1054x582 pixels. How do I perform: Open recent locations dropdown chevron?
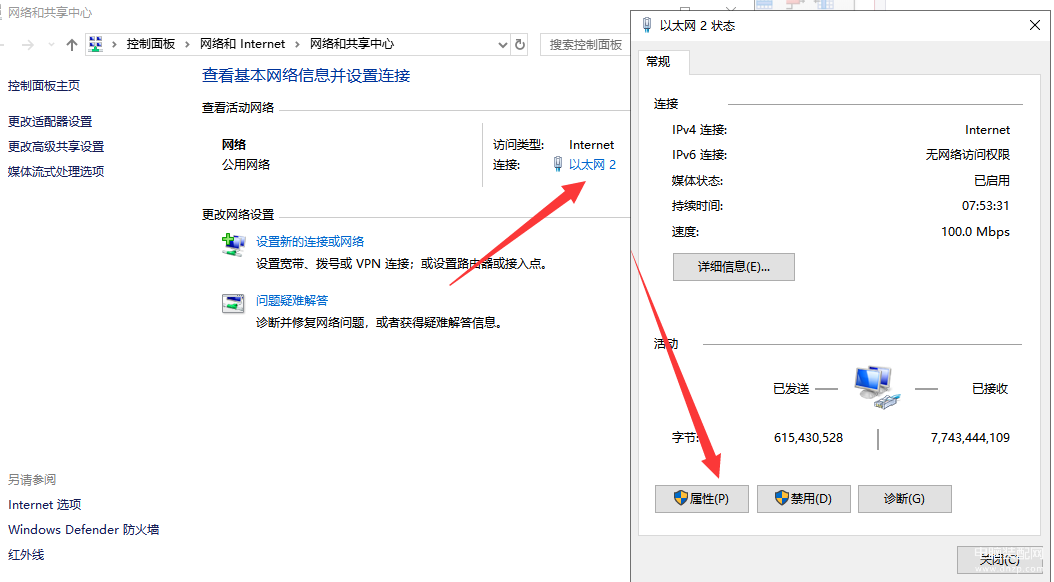coord(51,44)
